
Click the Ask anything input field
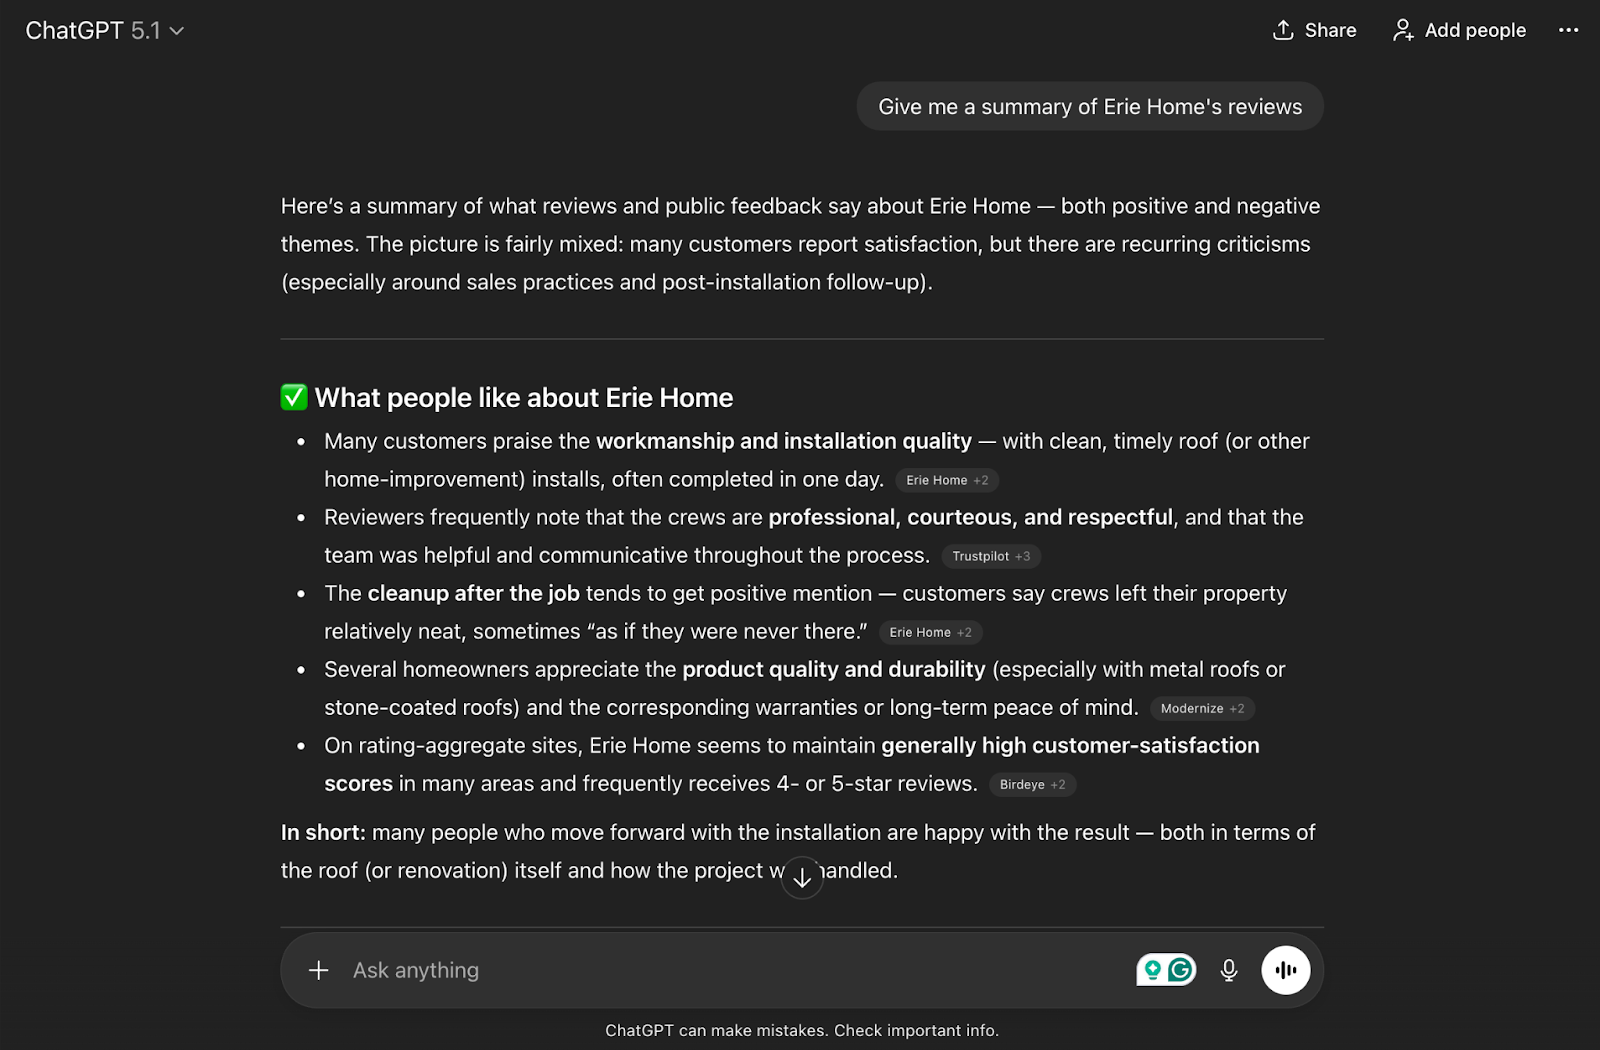click(700, 970)
